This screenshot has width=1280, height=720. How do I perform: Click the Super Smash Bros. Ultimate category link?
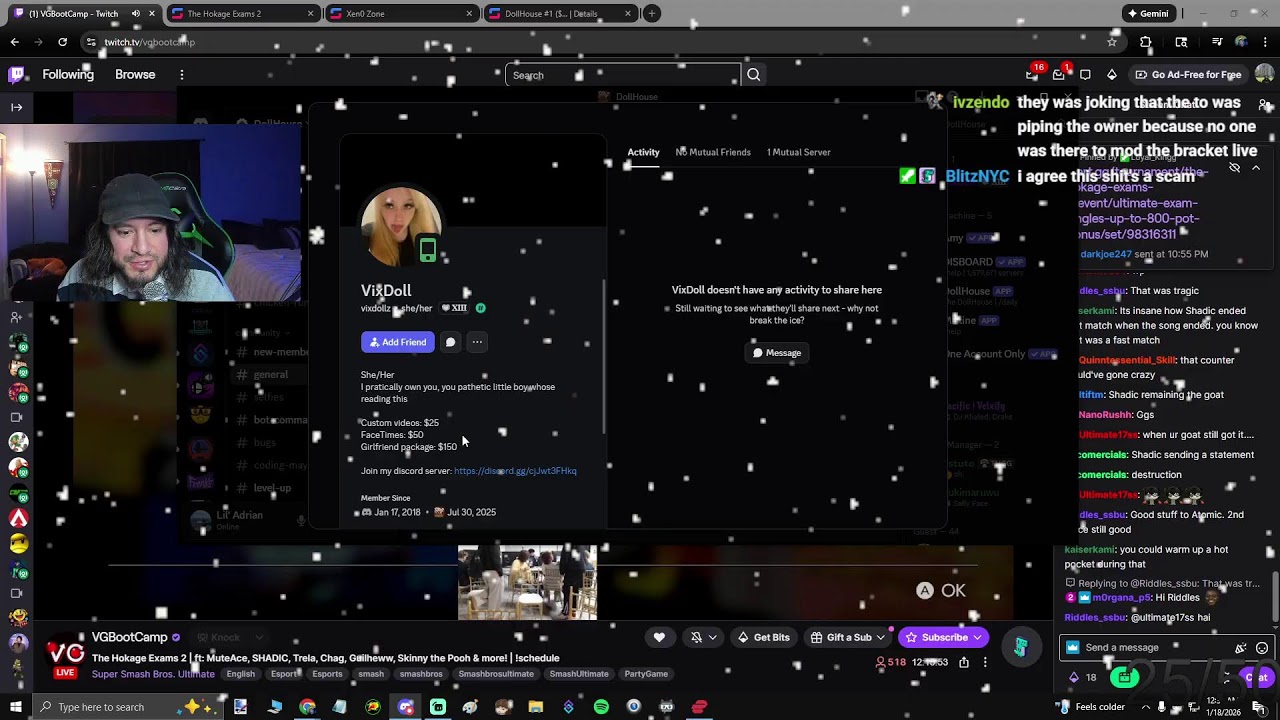click(x=153, y=674)
